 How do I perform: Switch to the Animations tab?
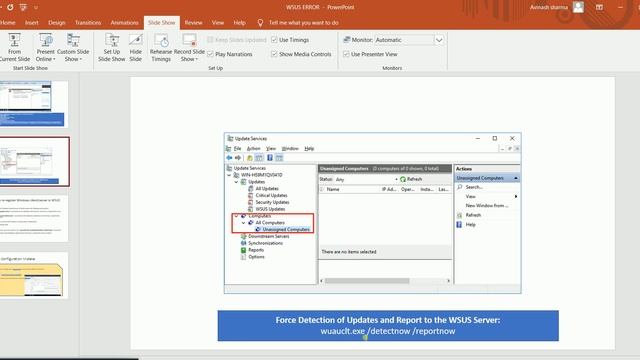124,22
